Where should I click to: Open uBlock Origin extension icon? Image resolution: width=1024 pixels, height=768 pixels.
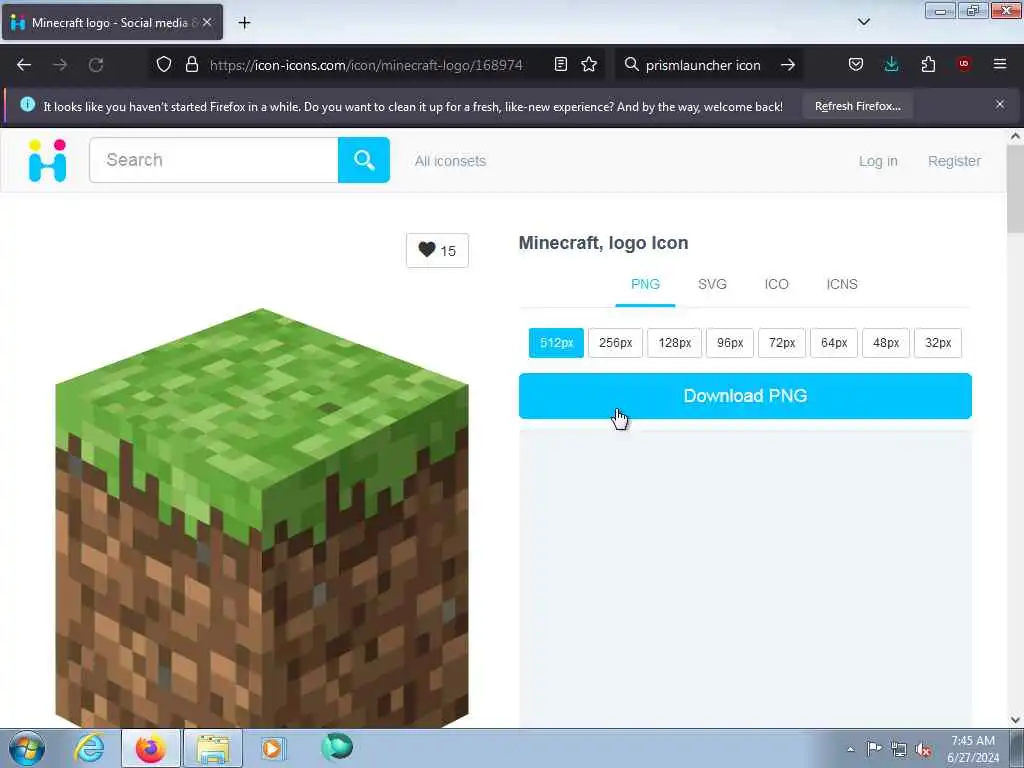point(964,64)
